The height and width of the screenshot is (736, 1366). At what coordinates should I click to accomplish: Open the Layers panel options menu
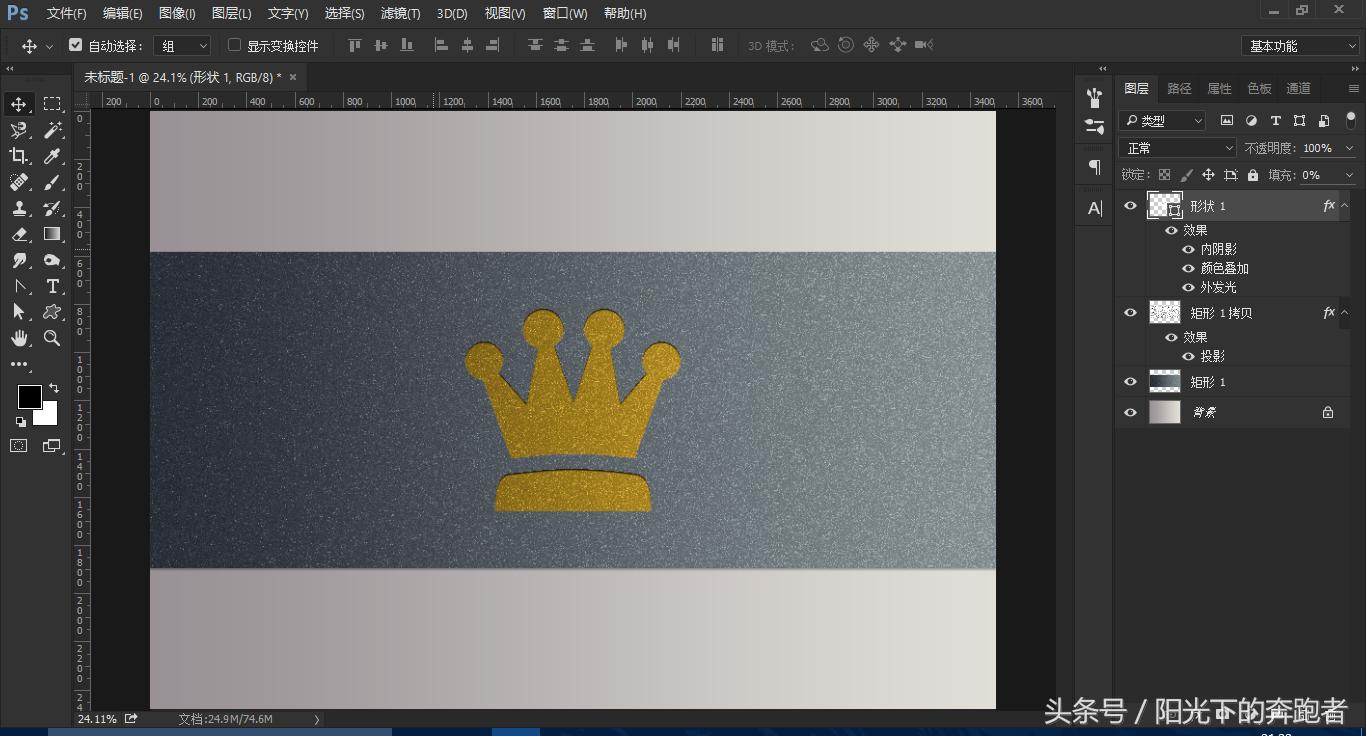(x=1354, y=89)
